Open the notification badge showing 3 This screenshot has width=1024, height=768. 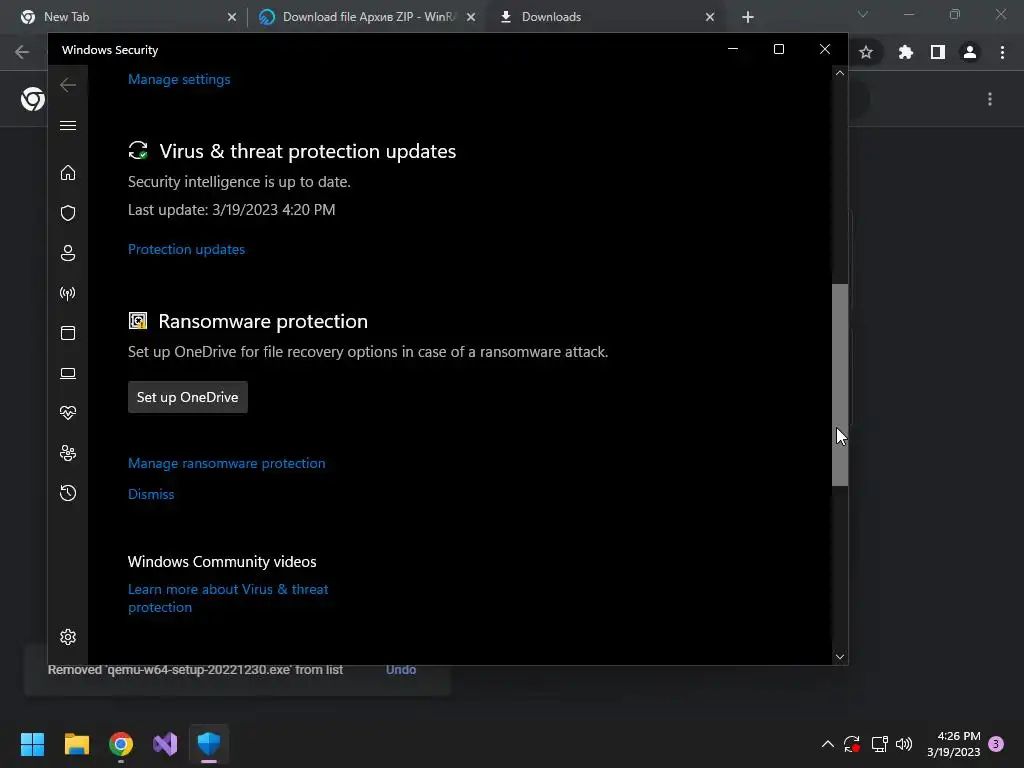pos(996,744)
